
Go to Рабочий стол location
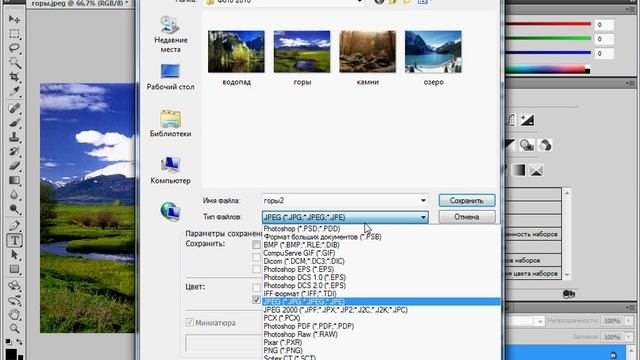(171, 77)
